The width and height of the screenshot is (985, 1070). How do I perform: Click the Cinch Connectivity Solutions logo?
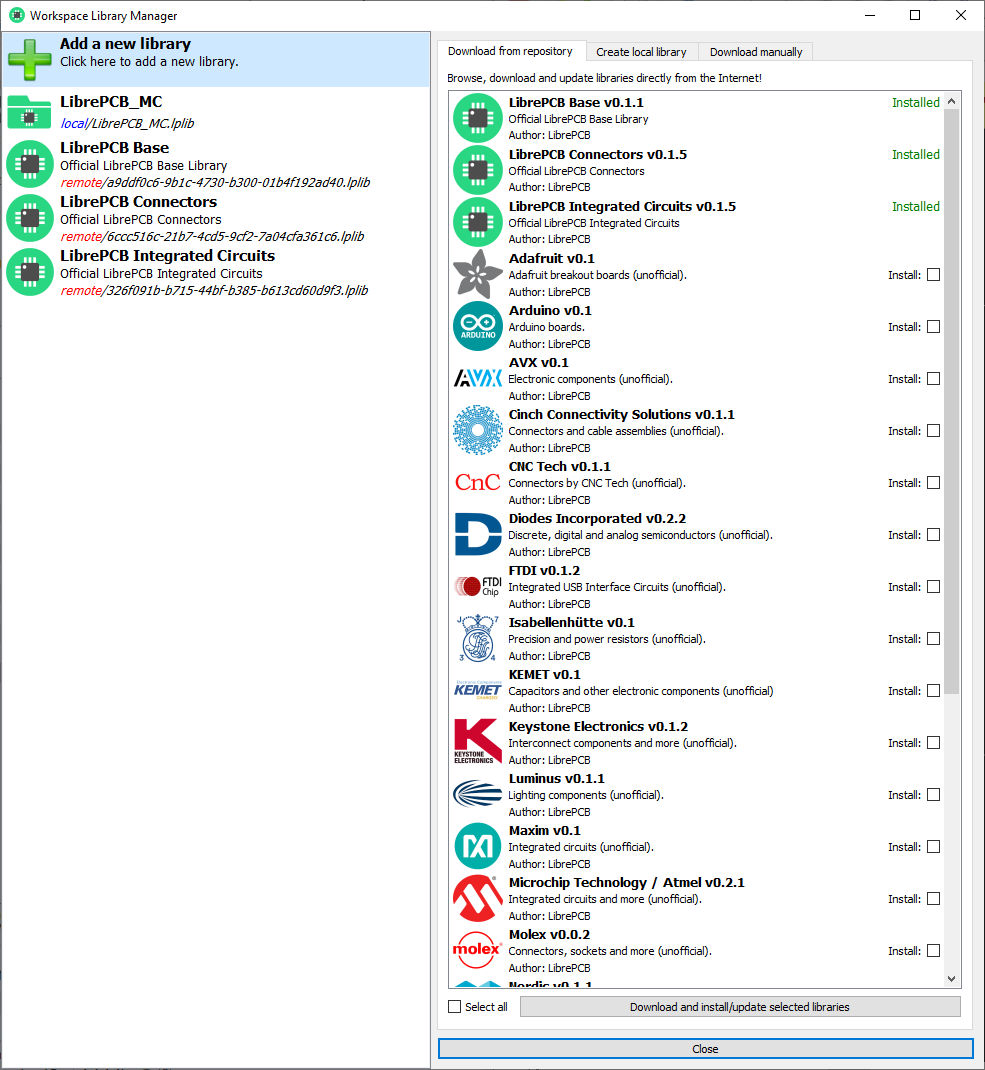click(478, 430)
